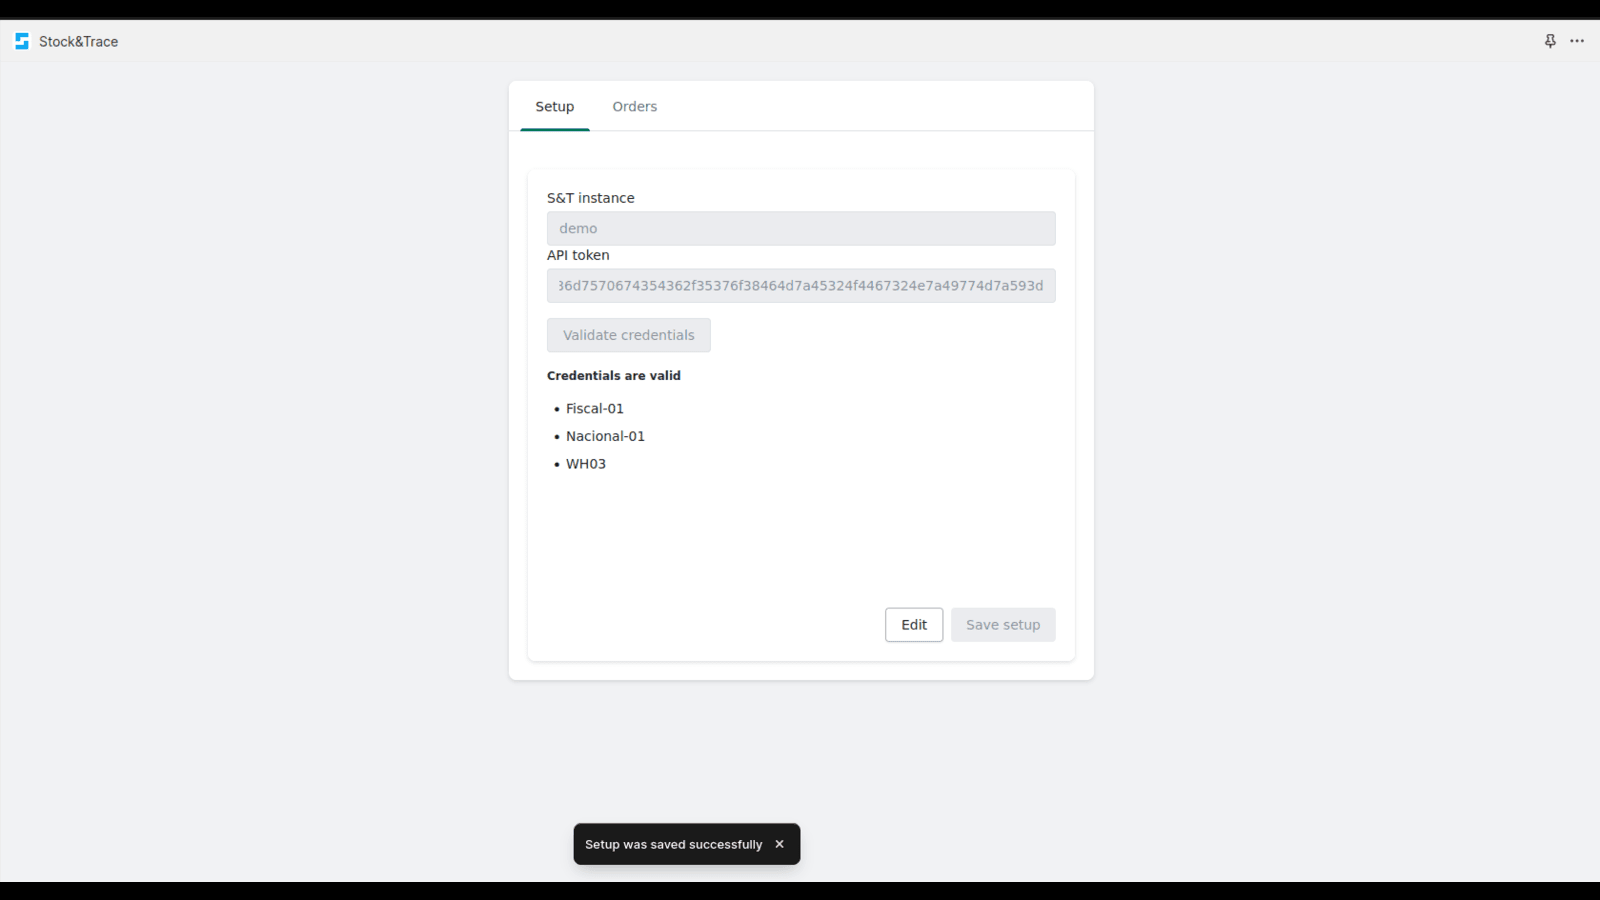Click the Validate credentials button
Image resolution: width=1600 pixels, height=900 pixels.
(629, 335)
